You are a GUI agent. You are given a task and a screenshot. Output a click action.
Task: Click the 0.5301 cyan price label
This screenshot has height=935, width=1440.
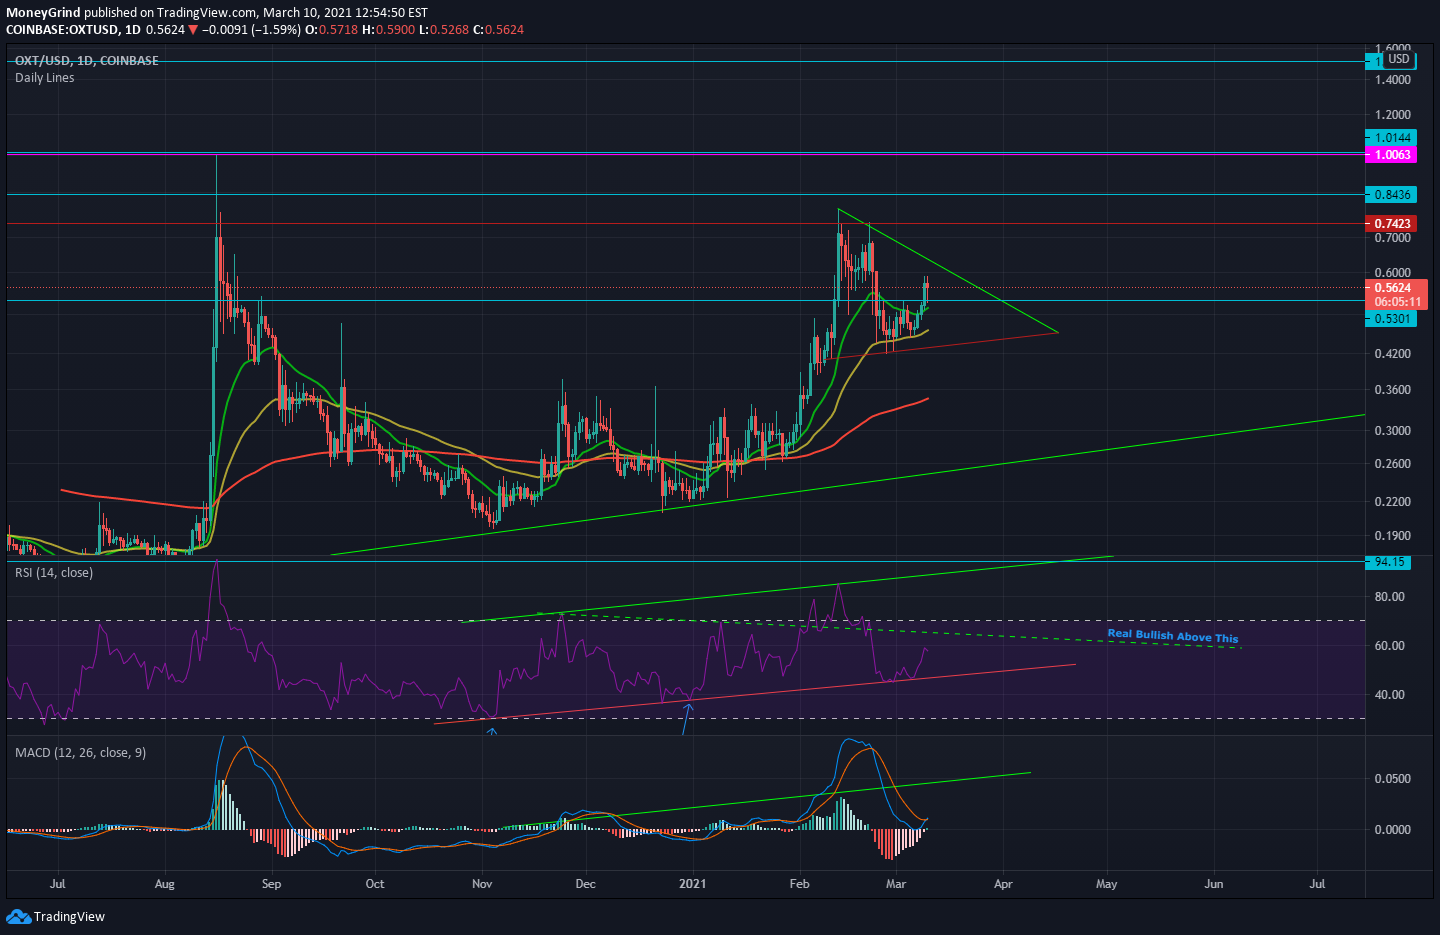click(1391, 319)
